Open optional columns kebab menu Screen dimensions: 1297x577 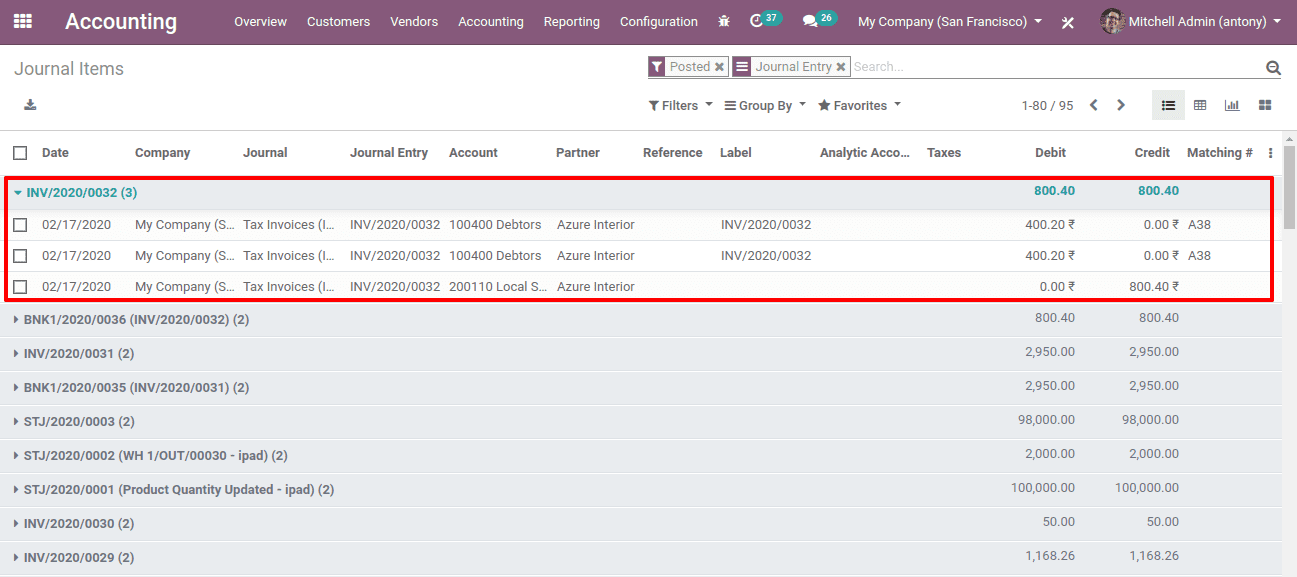click(x=1271, y=153)
